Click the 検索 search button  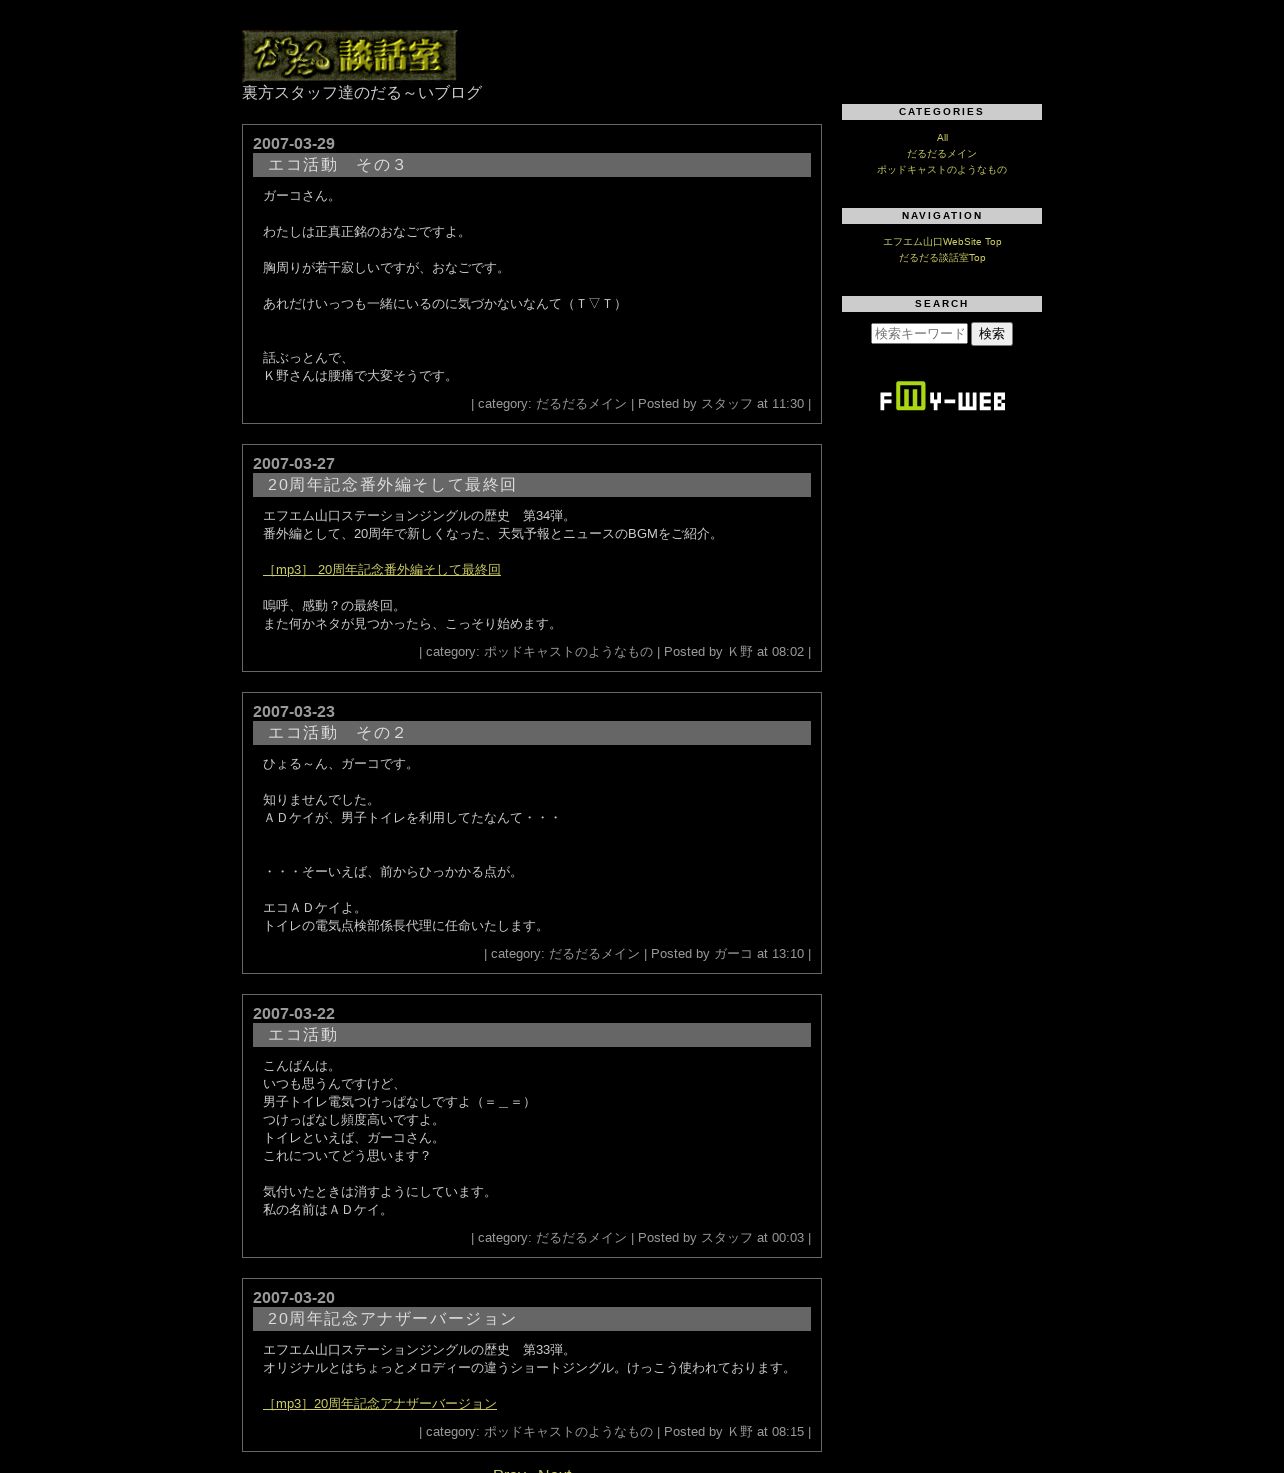pos(992,334)
